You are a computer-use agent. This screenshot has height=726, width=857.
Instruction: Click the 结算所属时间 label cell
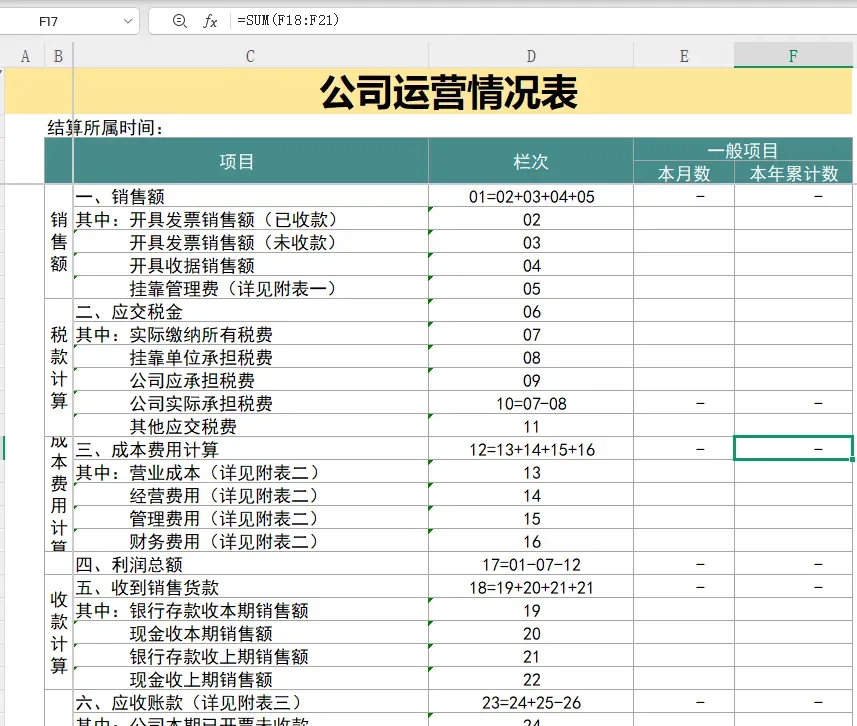coord(105,127)
